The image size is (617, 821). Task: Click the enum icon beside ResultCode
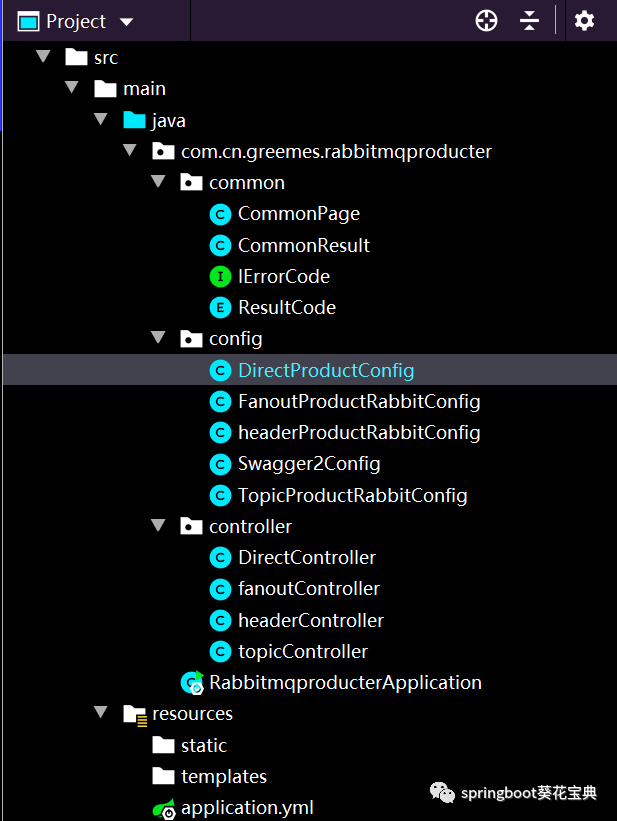coord(220,308)
